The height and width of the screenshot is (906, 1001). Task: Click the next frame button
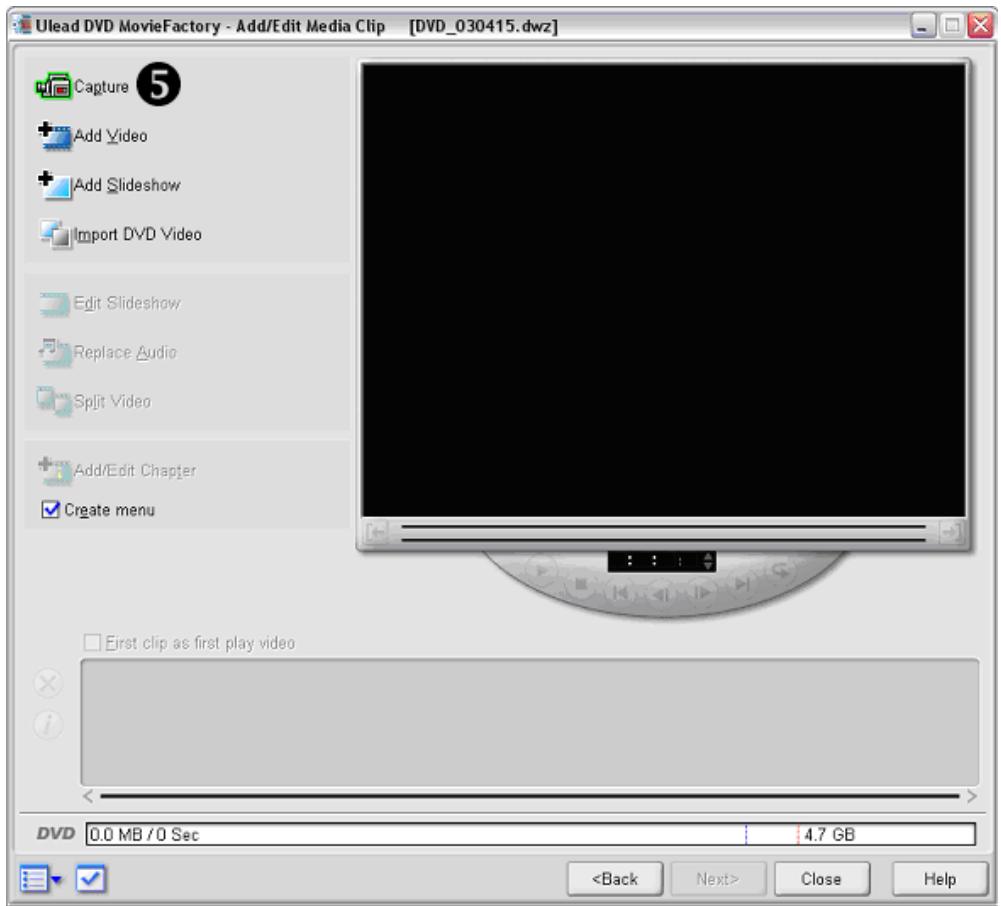(x=702, y=593)
